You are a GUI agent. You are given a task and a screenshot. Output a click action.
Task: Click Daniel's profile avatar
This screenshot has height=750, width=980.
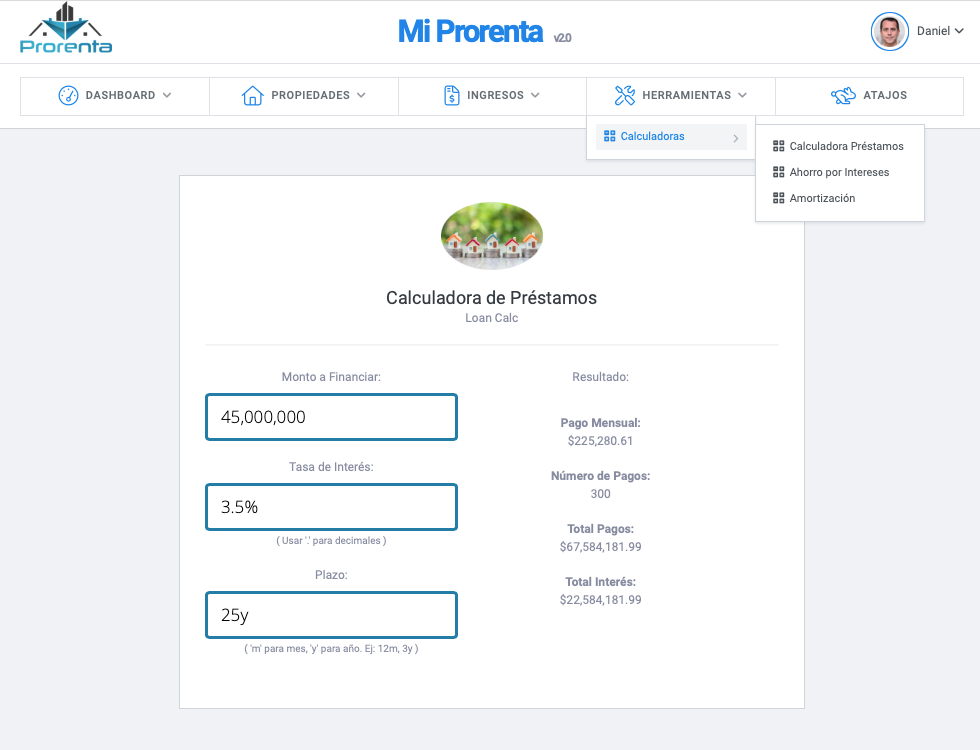(x=889, y=31)
